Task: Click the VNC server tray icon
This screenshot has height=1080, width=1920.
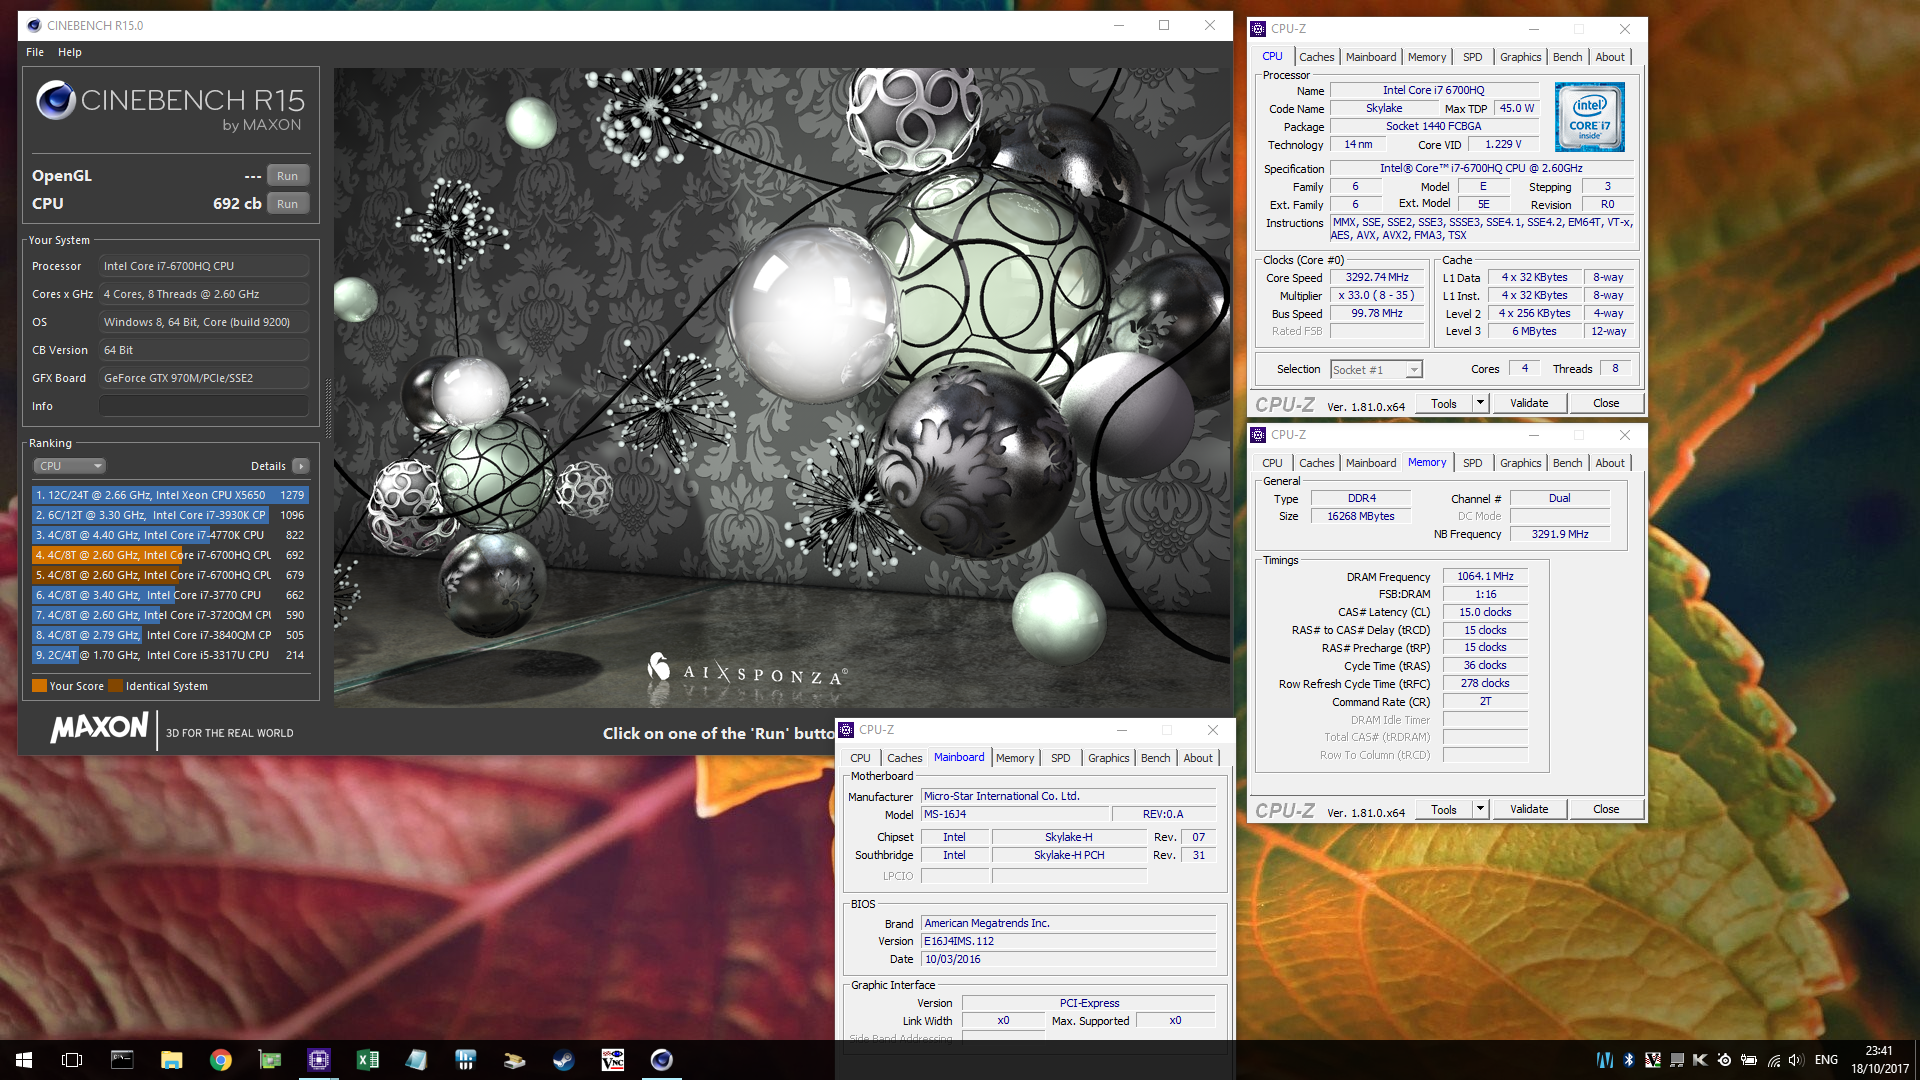Action: tap(1652, 1060)
